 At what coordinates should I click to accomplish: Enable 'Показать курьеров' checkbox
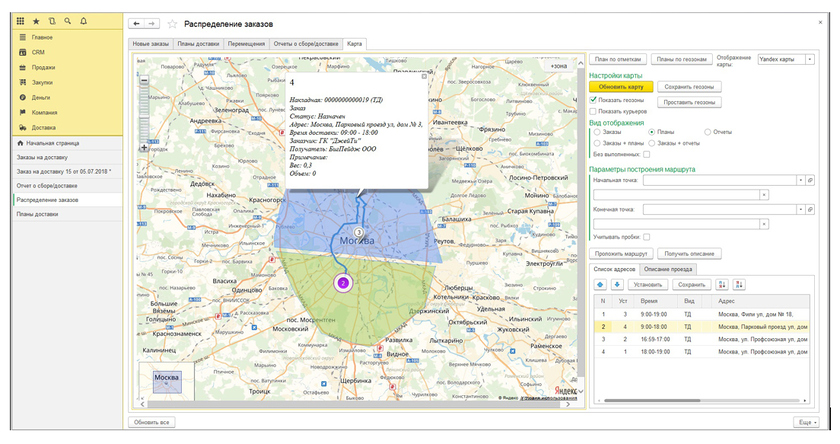pos(593,111)
